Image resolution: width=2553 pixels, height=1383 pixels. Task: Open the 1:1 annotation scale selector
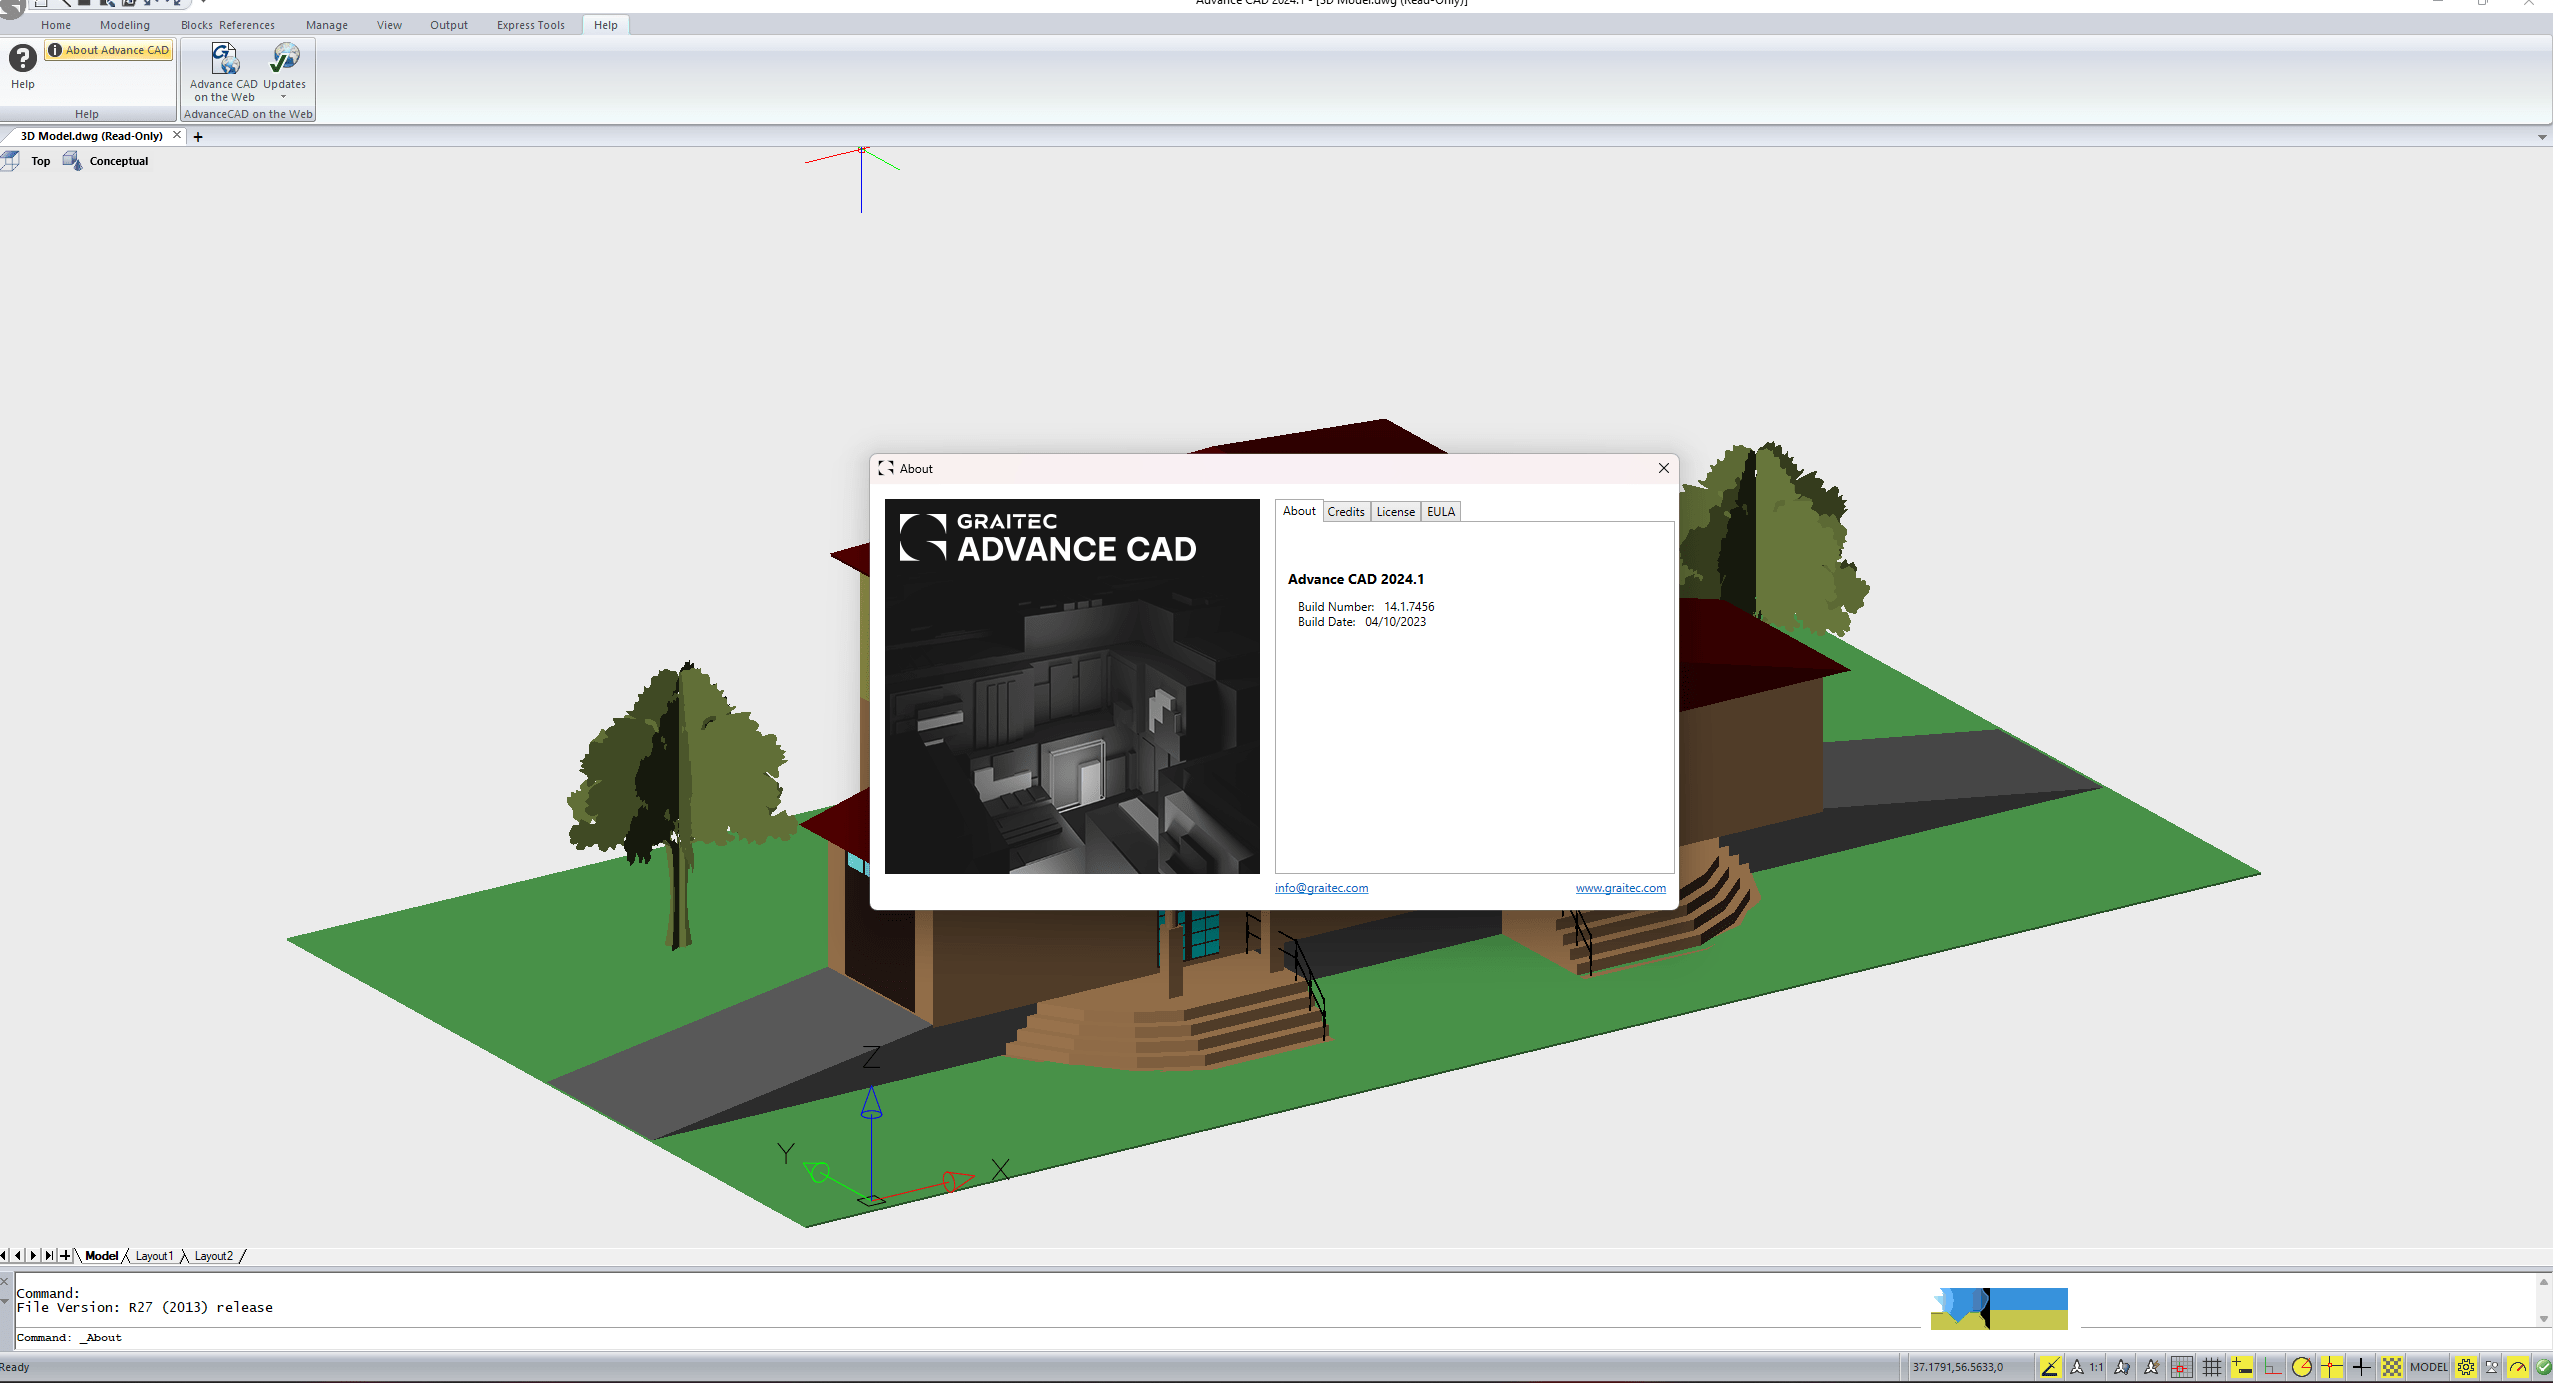(x=2088, y=1367)
